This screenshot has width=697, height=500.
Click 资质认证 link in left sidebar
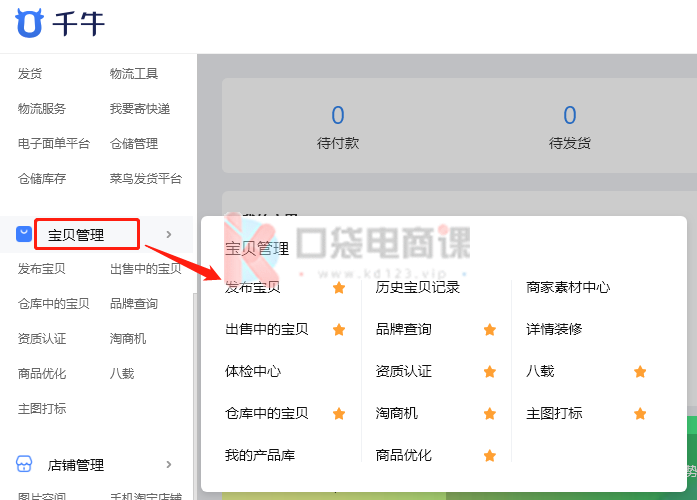click(x=42, y=339)
